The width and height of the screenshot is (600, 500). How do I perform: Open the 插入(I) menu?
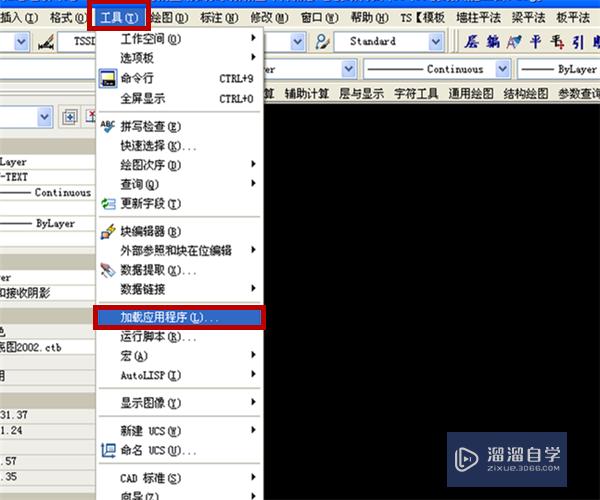coord(19,17)
